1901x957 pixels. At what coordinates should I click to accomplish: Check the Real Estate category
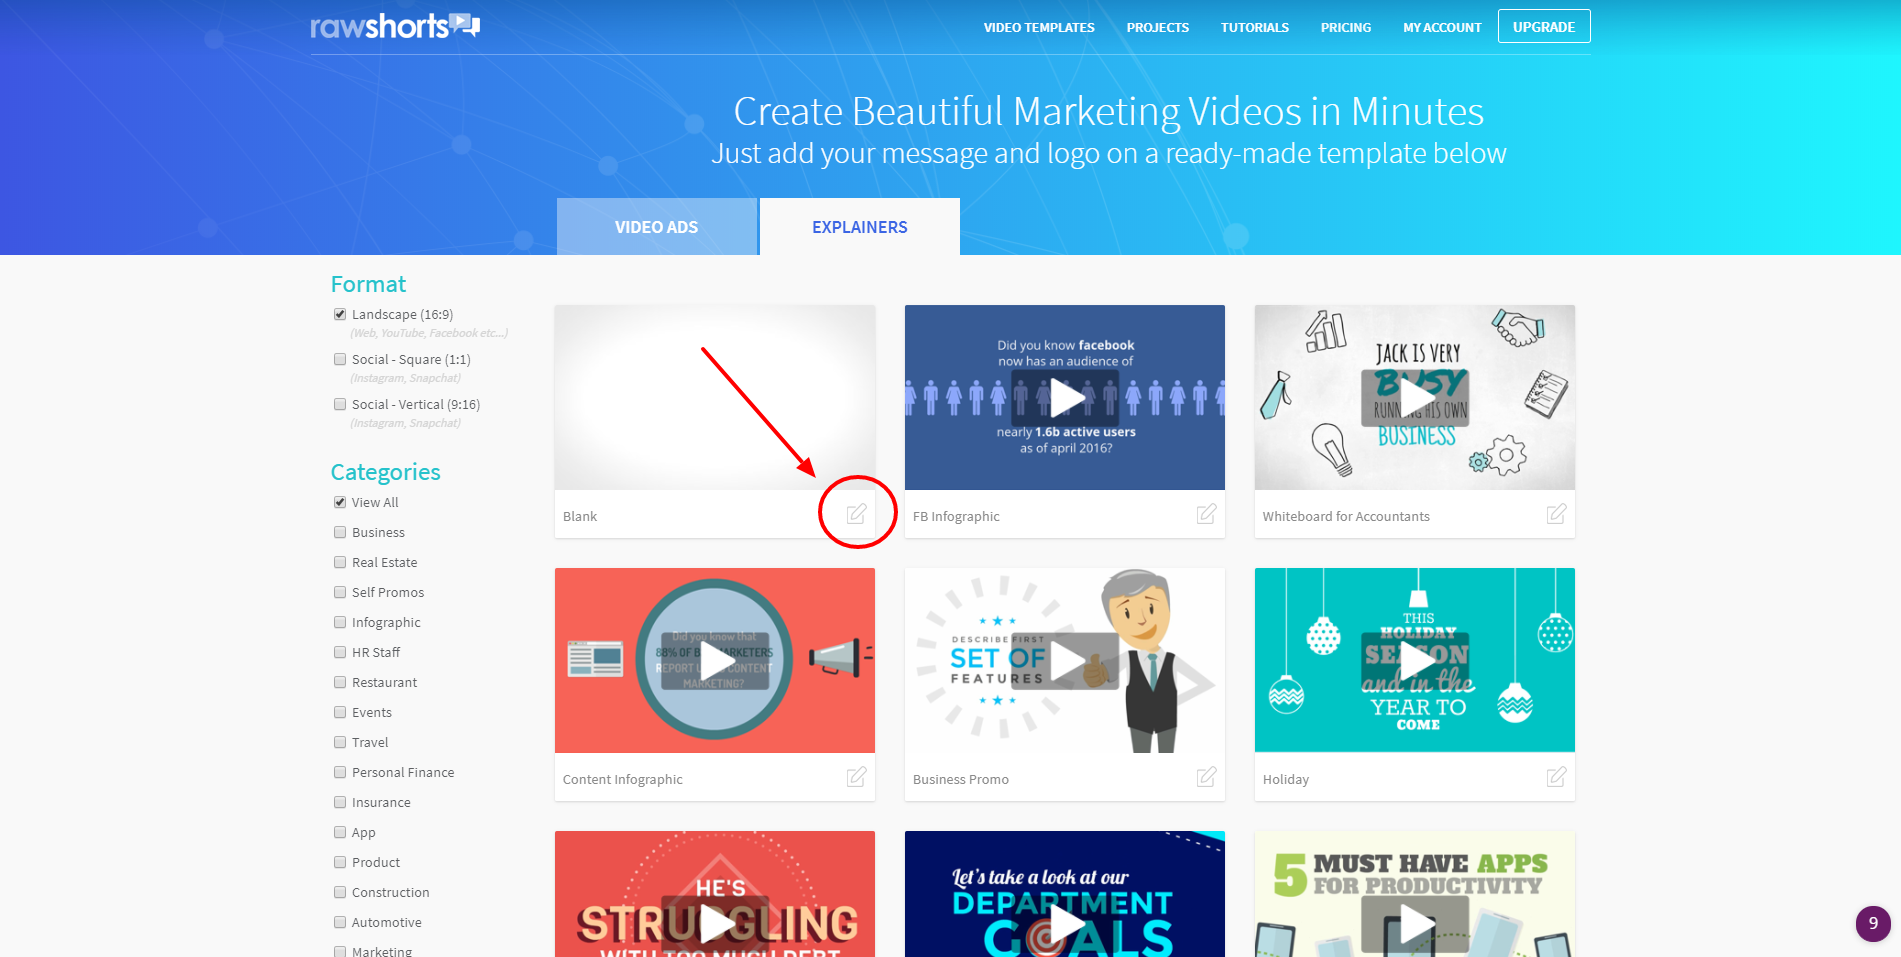click(340, 562)
